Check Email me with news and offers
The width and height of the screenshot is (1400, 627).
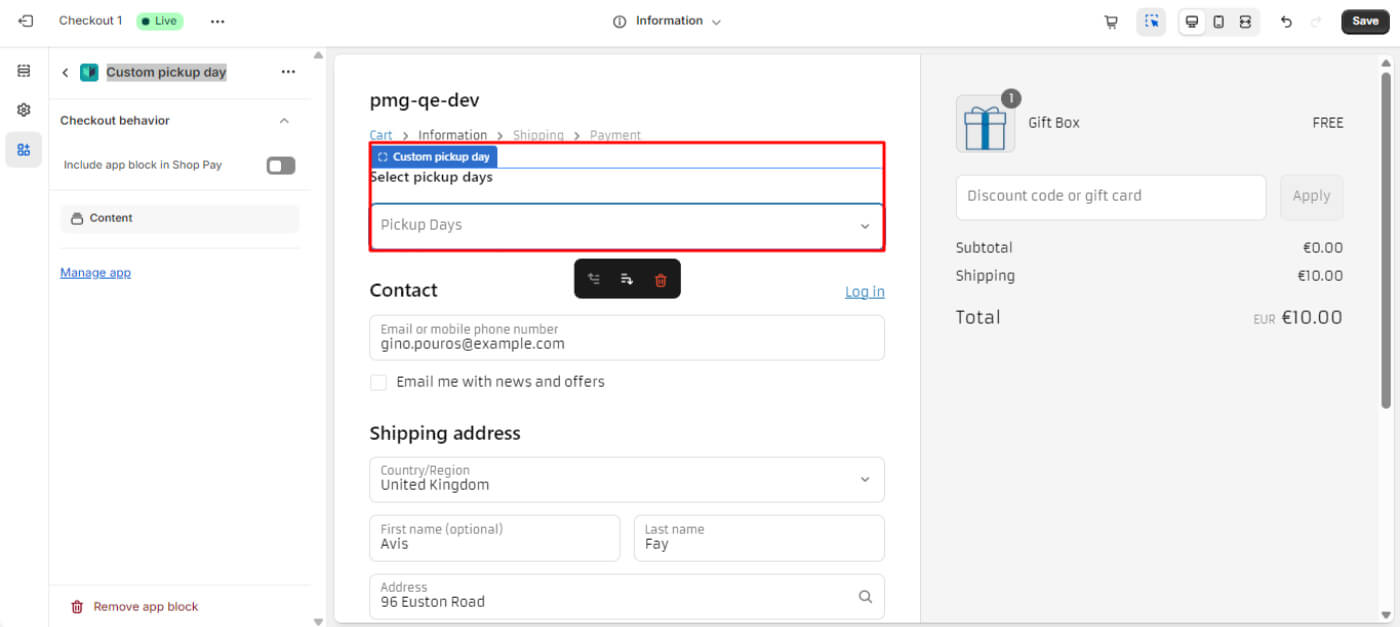379,382
